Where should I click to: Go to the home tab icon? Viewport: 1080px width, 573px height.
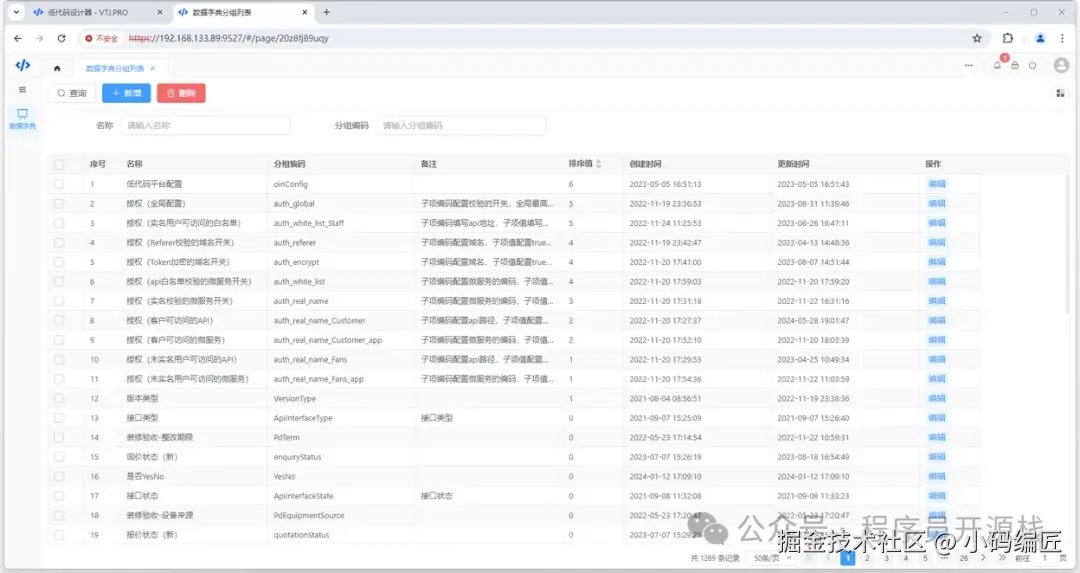(57, 68)
